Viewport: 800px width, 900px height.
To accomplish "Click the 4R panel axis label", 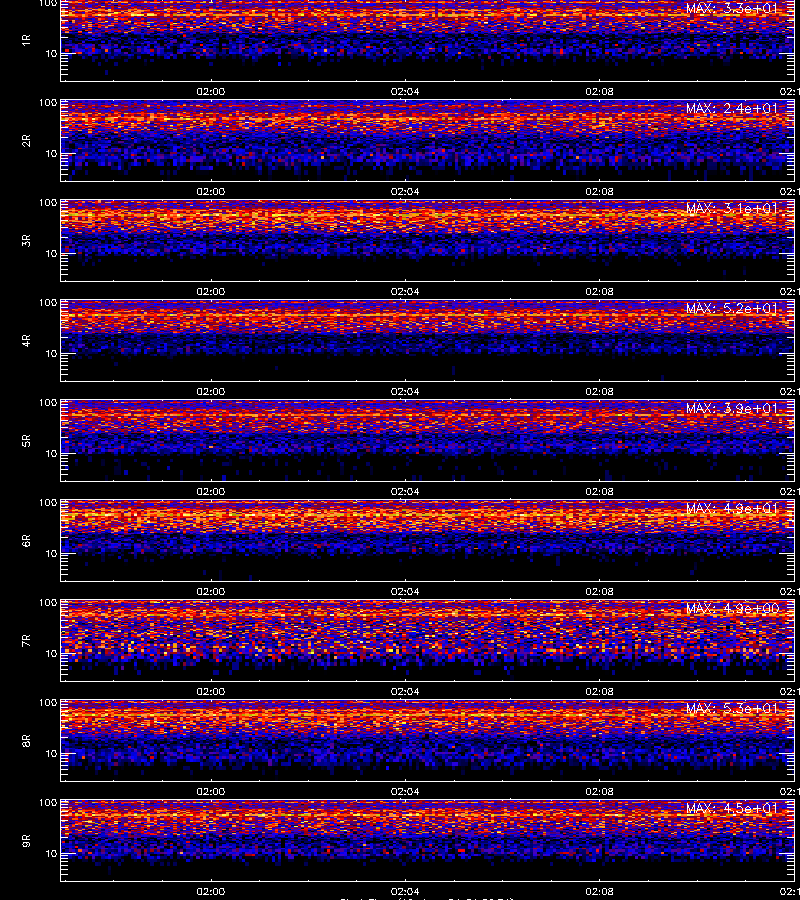I will 26,340.
